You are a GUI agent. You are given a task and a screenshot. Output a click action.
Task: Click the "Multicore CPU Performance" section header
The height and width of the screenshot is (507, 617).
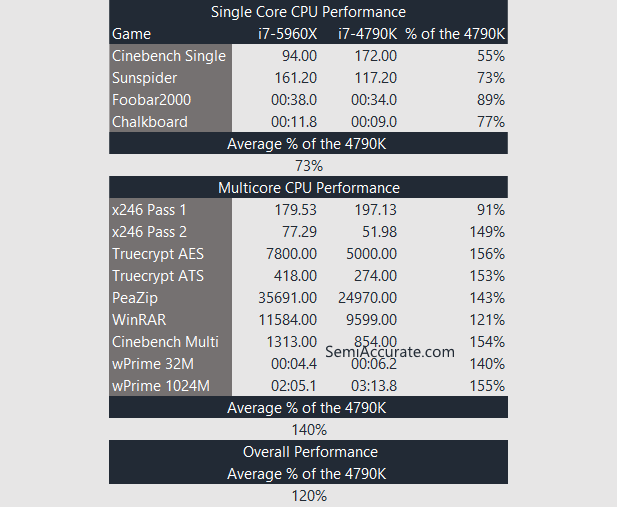pos(308,188)
